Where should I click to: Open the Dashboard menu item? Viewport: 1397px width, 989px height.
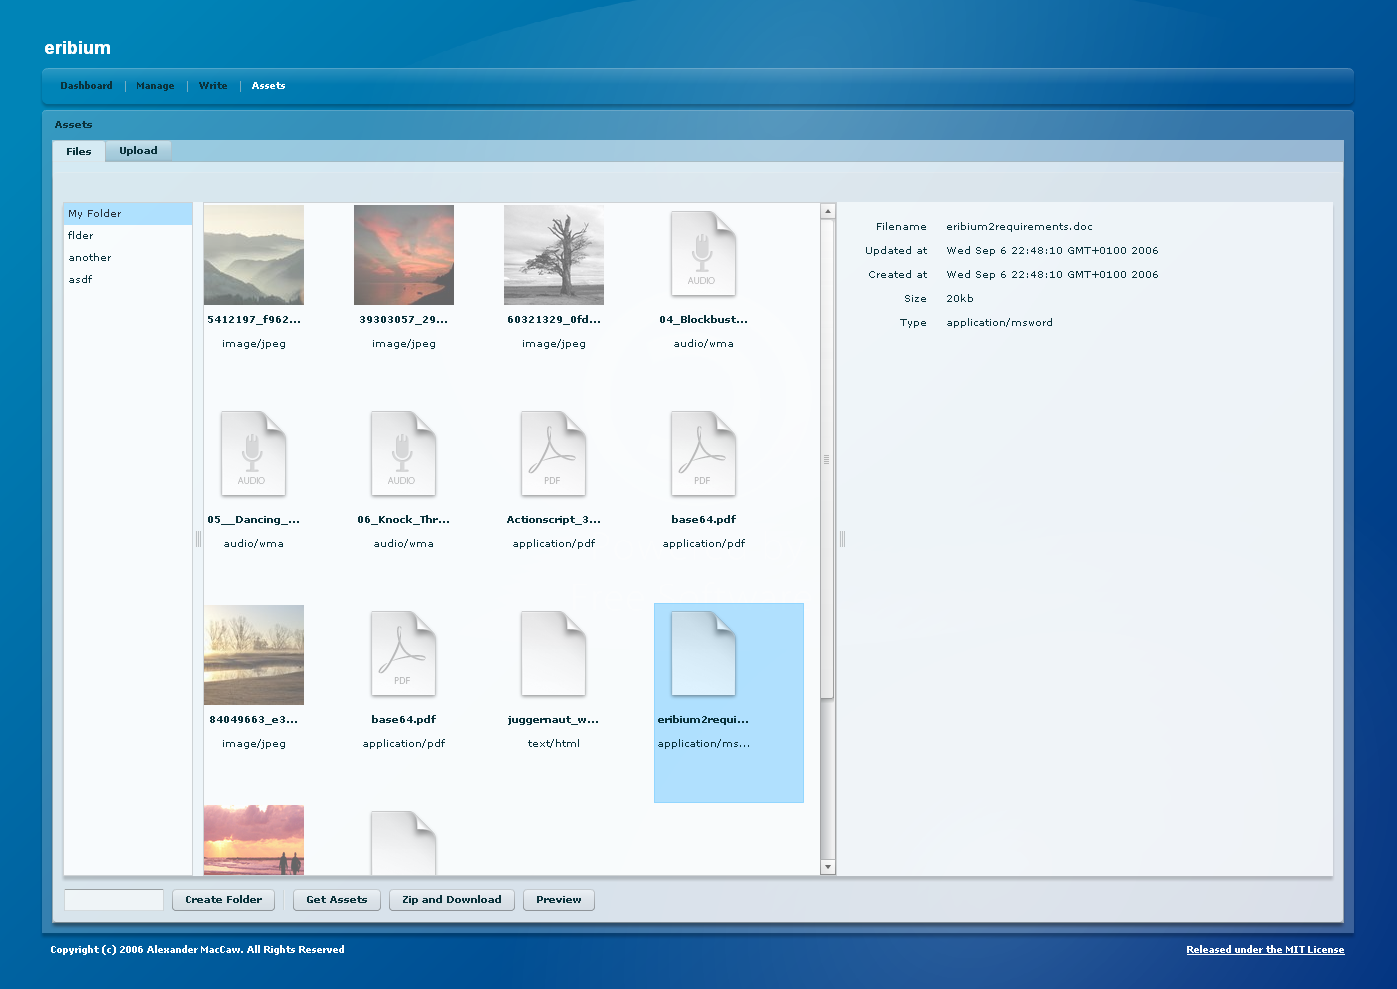[86, 86]
